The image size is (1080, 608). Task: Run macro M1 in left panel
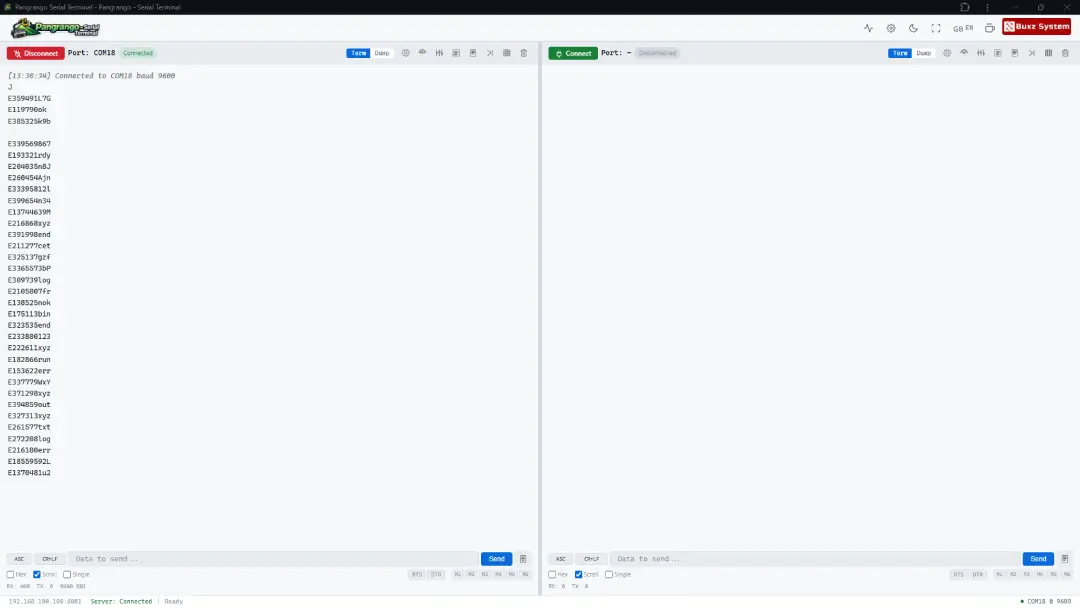(x=458, y=574)
